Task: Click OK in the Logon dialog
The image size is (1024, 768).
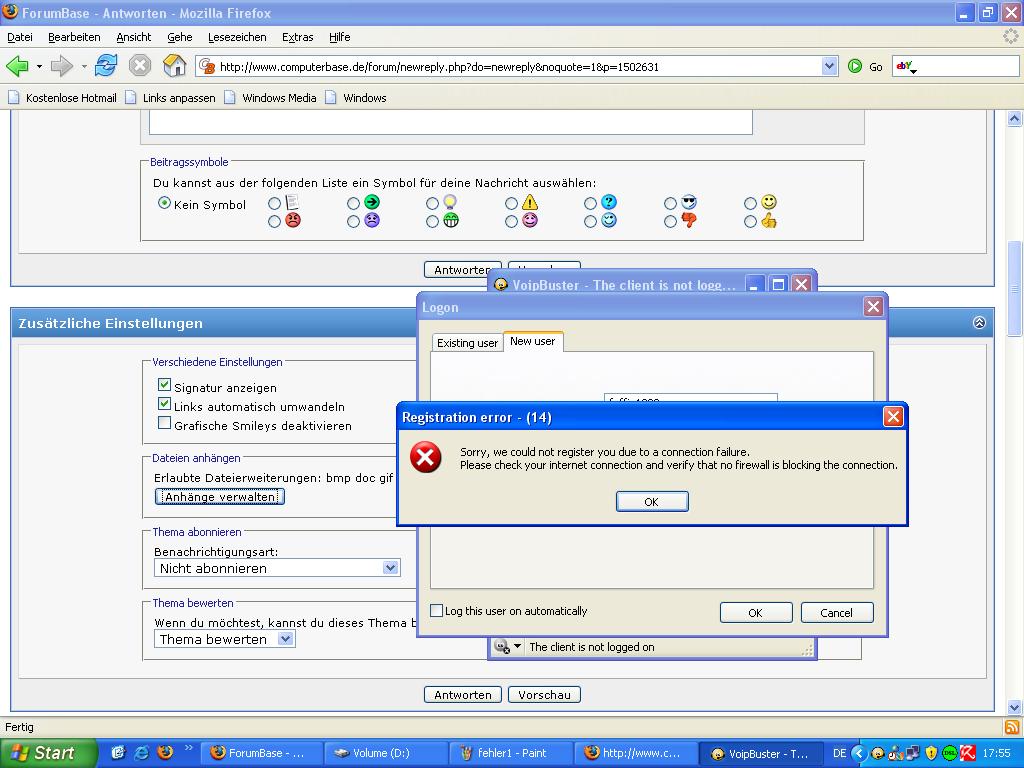Action: tap(756, 613)
